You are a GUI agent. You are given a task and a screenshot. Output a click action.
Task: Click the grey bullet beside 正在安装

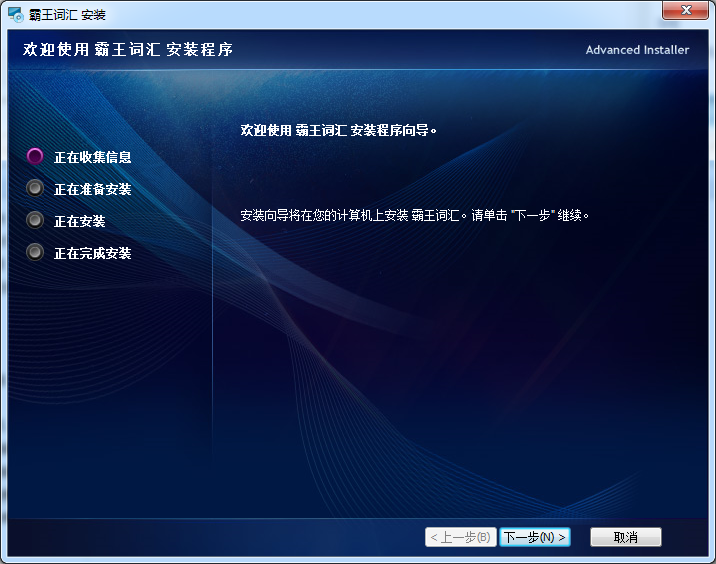click(35, 220)
